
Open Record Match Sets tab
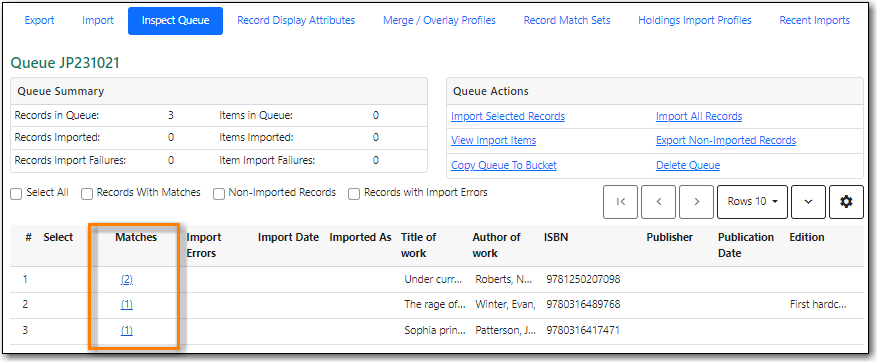point(567,21)
